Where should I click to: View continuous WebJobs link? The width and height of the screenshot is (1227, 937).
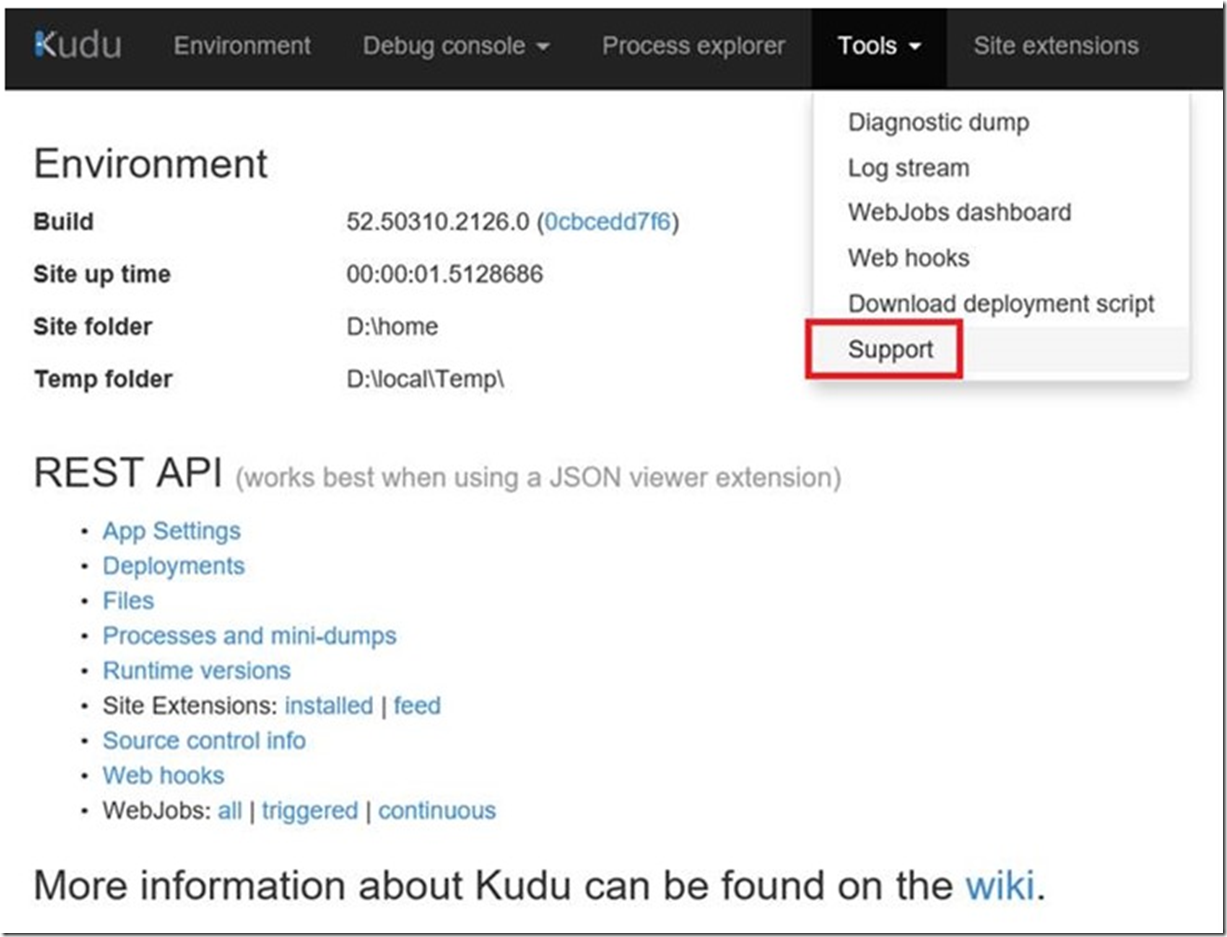pyautogui.click(x=437, y=810)
